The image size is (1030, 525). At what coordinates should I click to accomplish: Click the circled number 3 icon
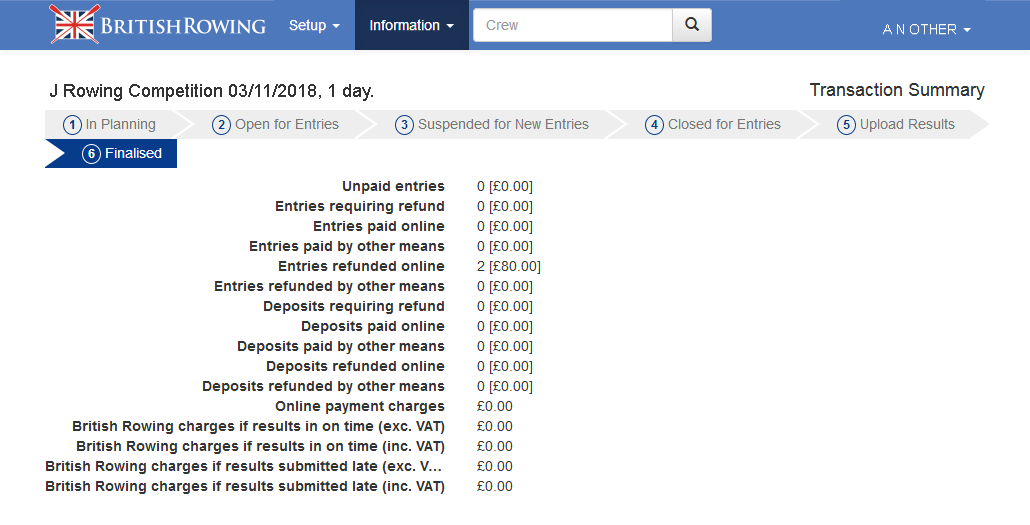click(404, 125)
